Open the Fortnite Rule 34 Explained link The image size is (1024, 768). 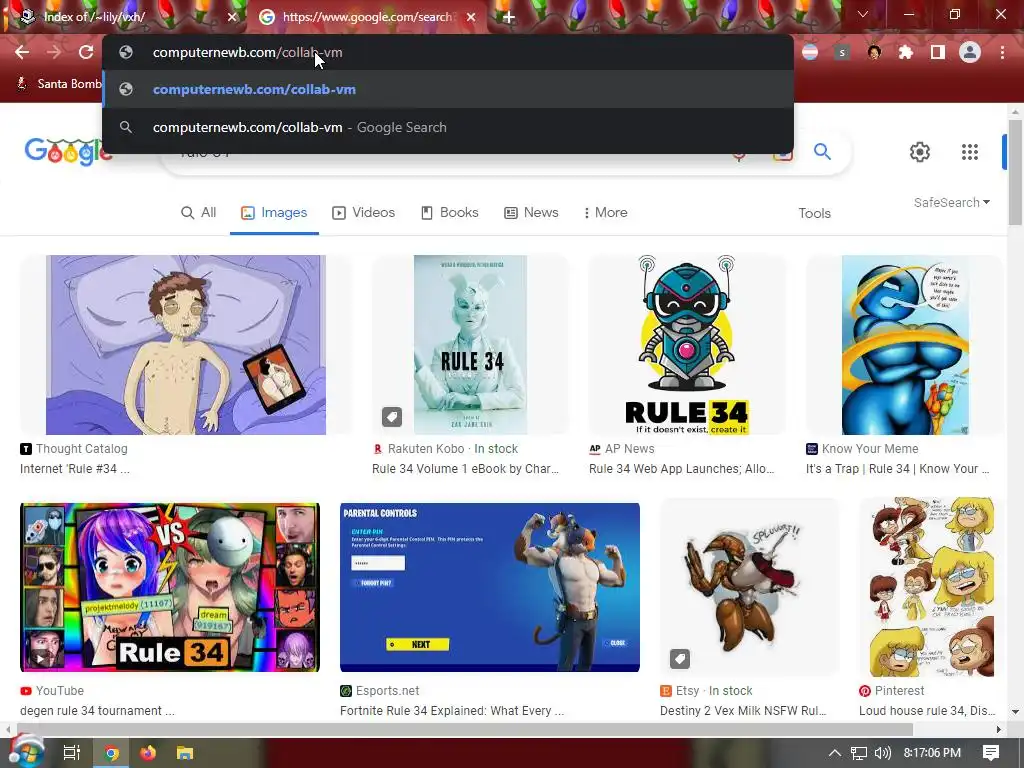click(452, 711)
